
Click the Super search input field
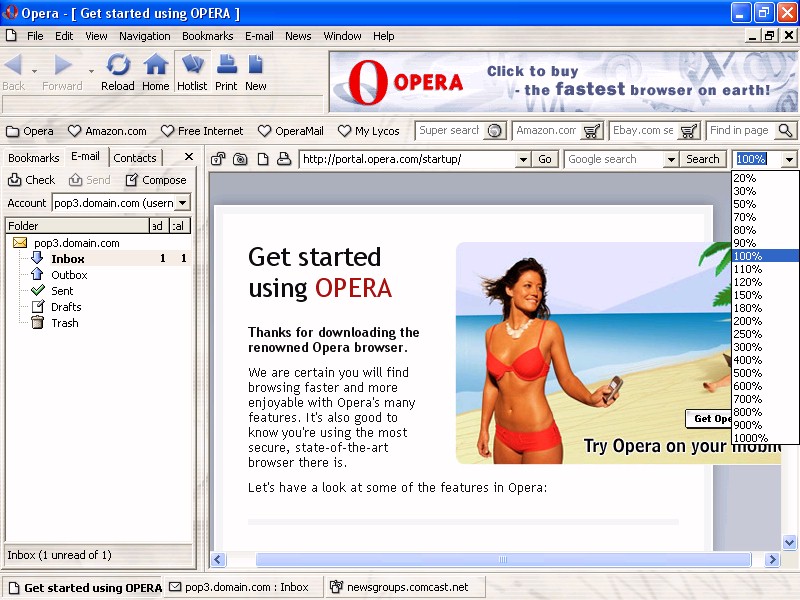point(450,131)
